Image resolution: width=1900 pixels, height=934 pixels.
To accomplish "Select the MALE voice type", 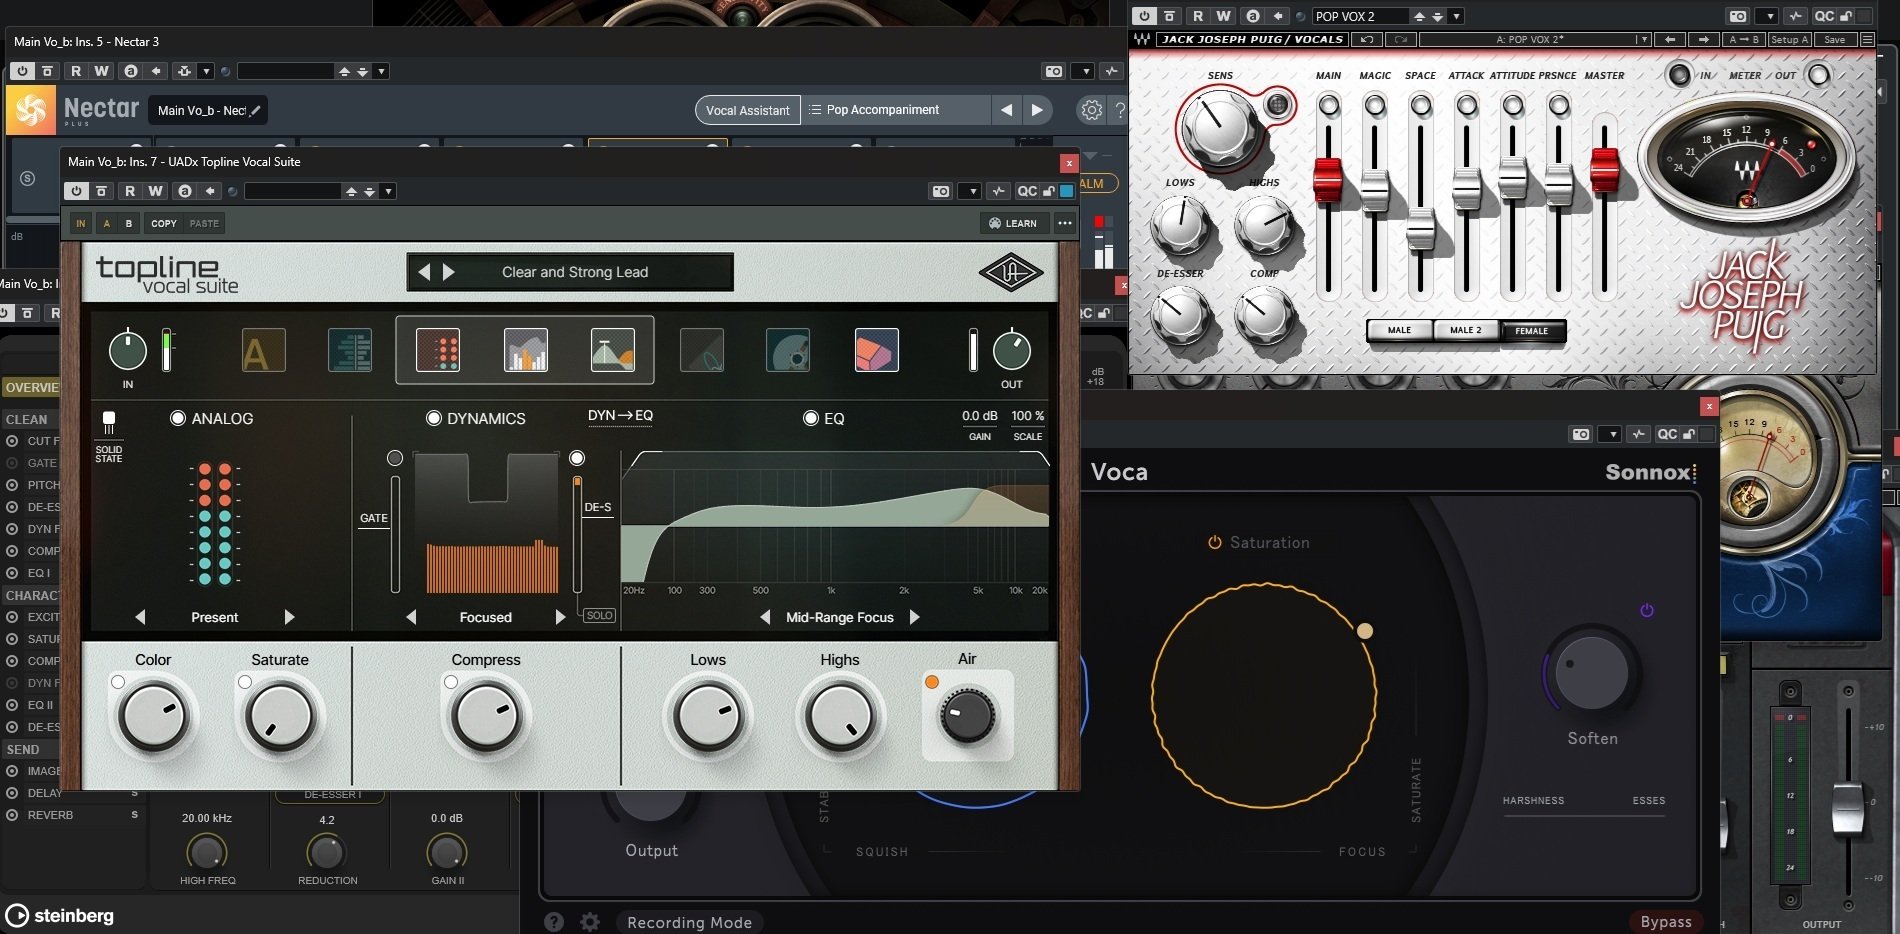I will click(1399, 330).
